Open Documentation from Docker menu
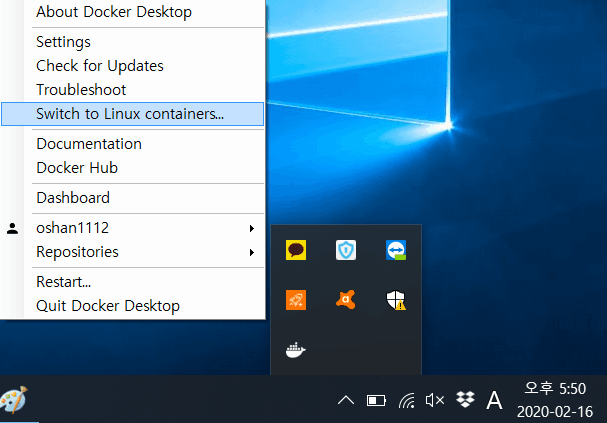Image resolution: width=607 pixels, height=423 pixels. tap(132, 144)
